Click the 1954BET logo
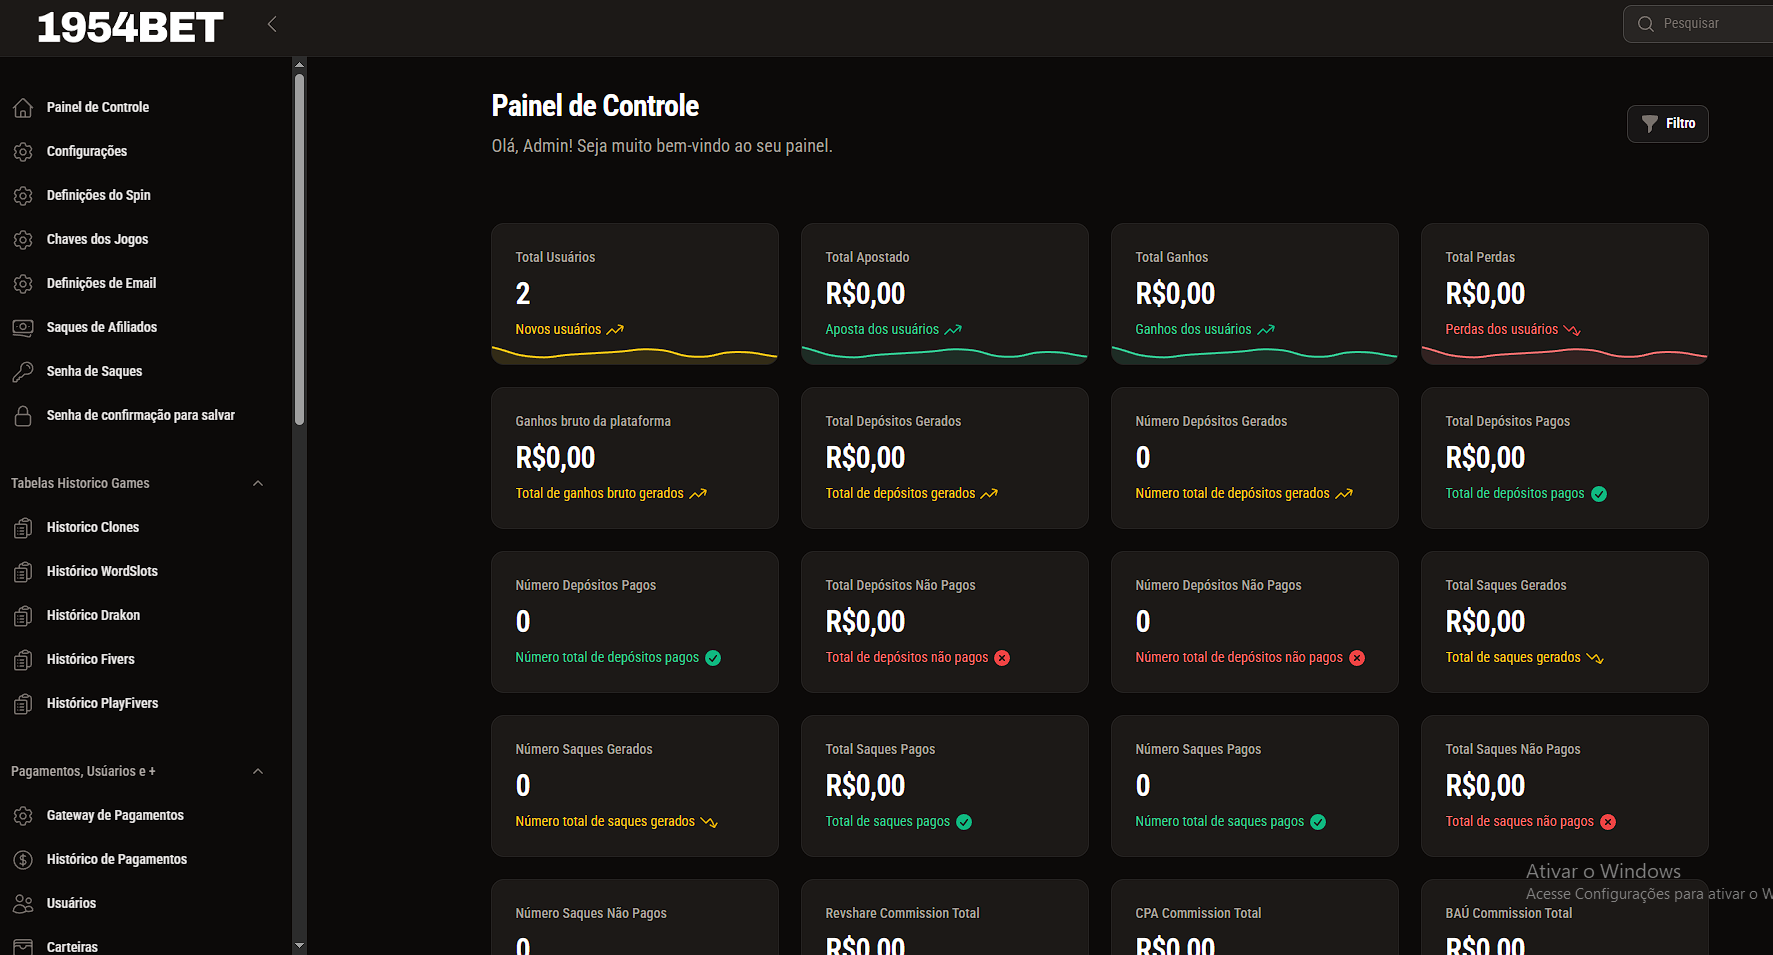The width and height of the screenshot is (1773, 955). pos(130,28)
